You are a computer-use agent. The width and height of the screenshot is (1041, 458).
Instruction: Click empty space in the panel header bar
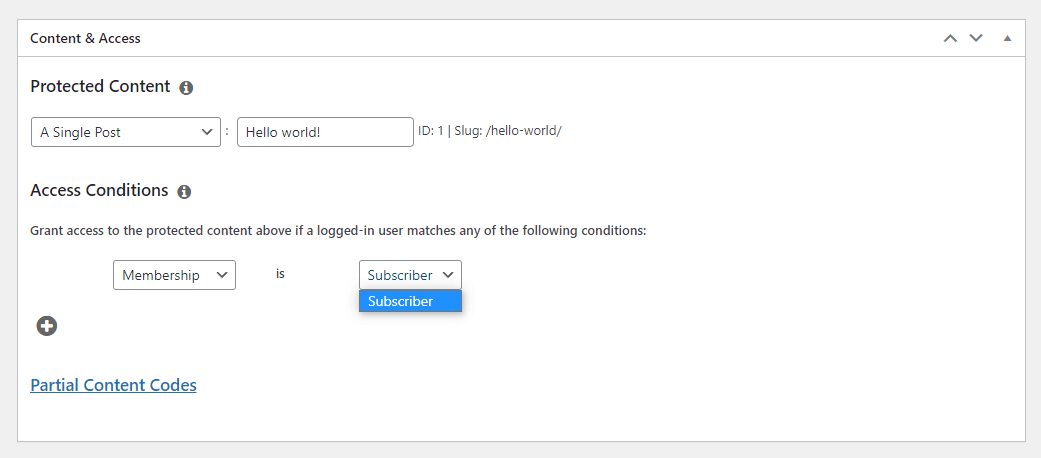[x=531, y=38]
